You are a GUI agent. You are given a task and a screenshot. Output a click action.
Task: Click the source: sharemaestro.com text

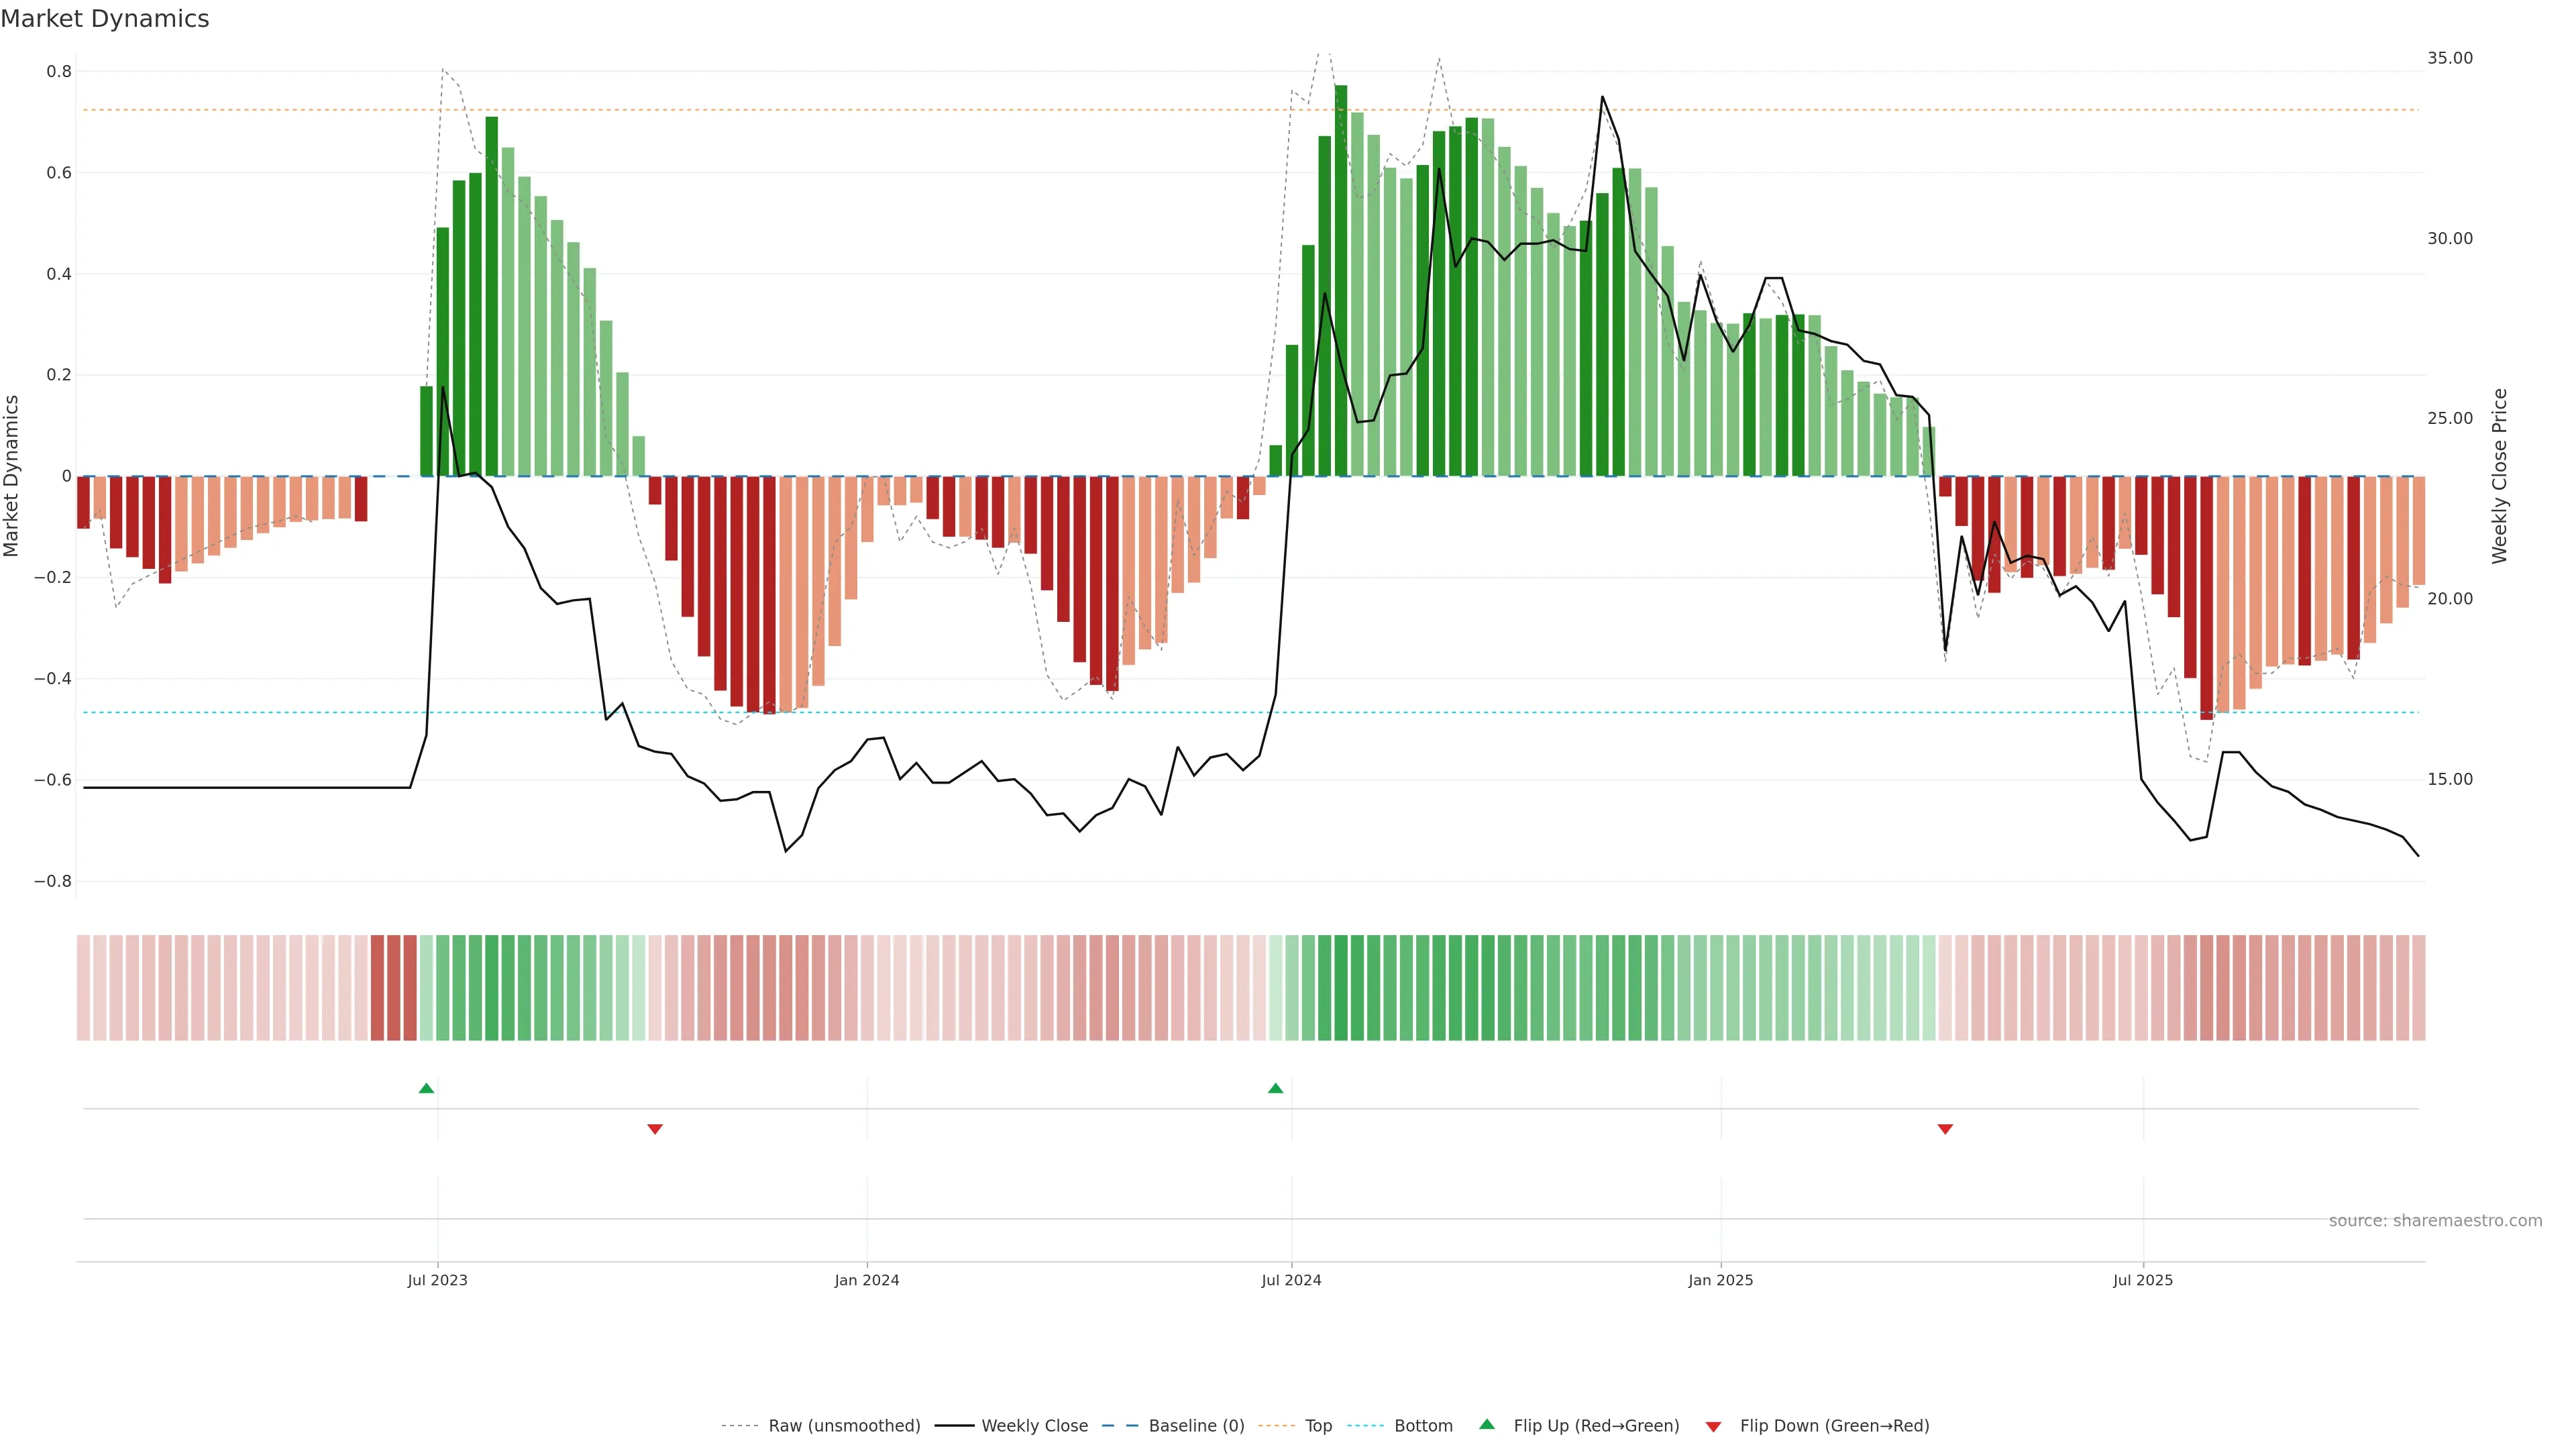2435,1221
